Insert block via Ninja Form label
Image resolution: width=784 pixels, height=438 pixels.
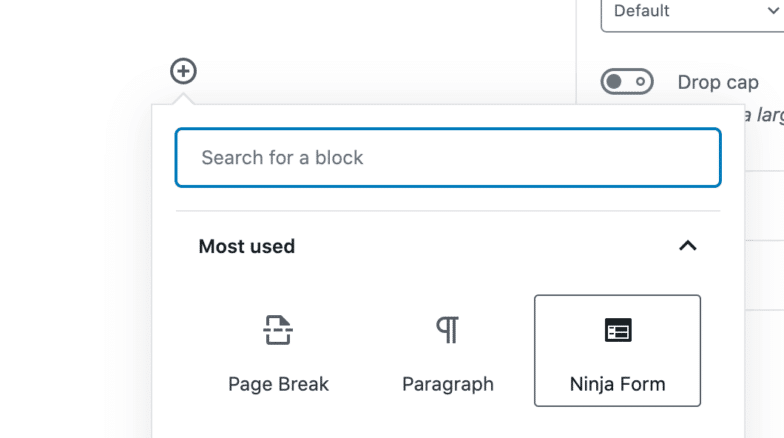coord(617,384)
